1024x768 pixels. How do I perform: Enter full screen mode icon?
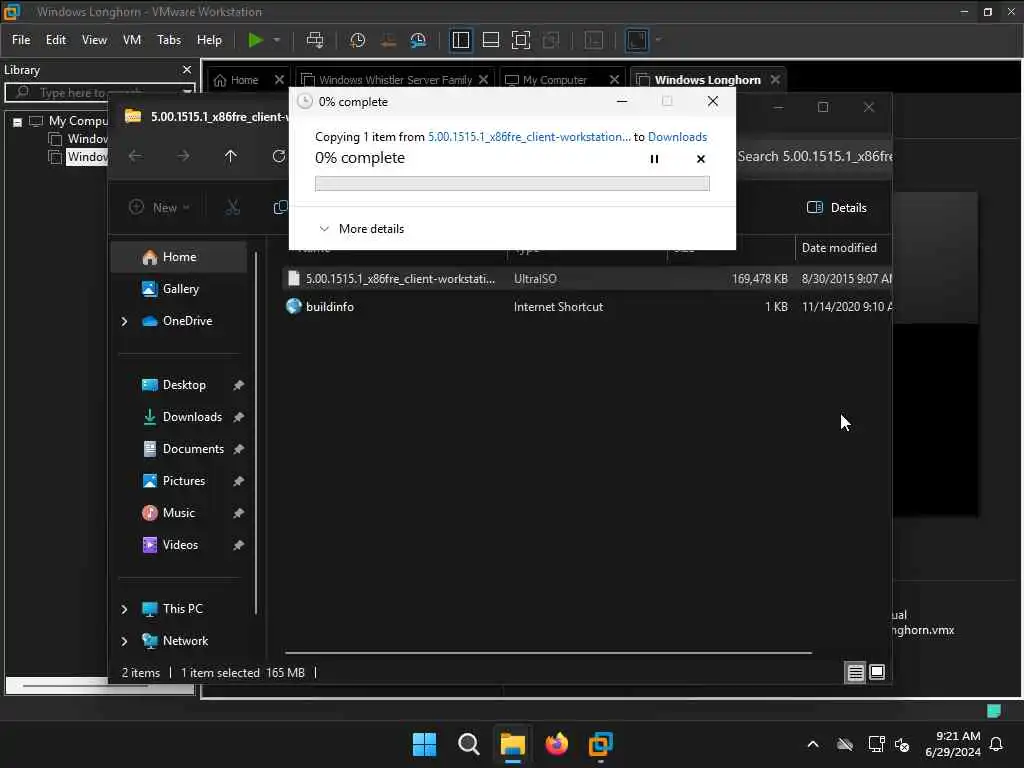[520, 40]
